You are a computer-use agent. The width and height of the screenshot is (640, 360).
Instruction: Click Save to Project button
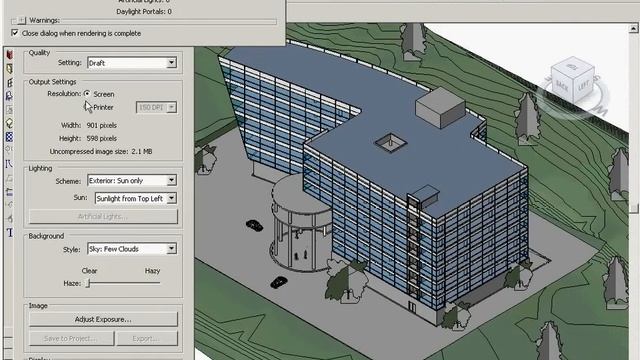71,338
